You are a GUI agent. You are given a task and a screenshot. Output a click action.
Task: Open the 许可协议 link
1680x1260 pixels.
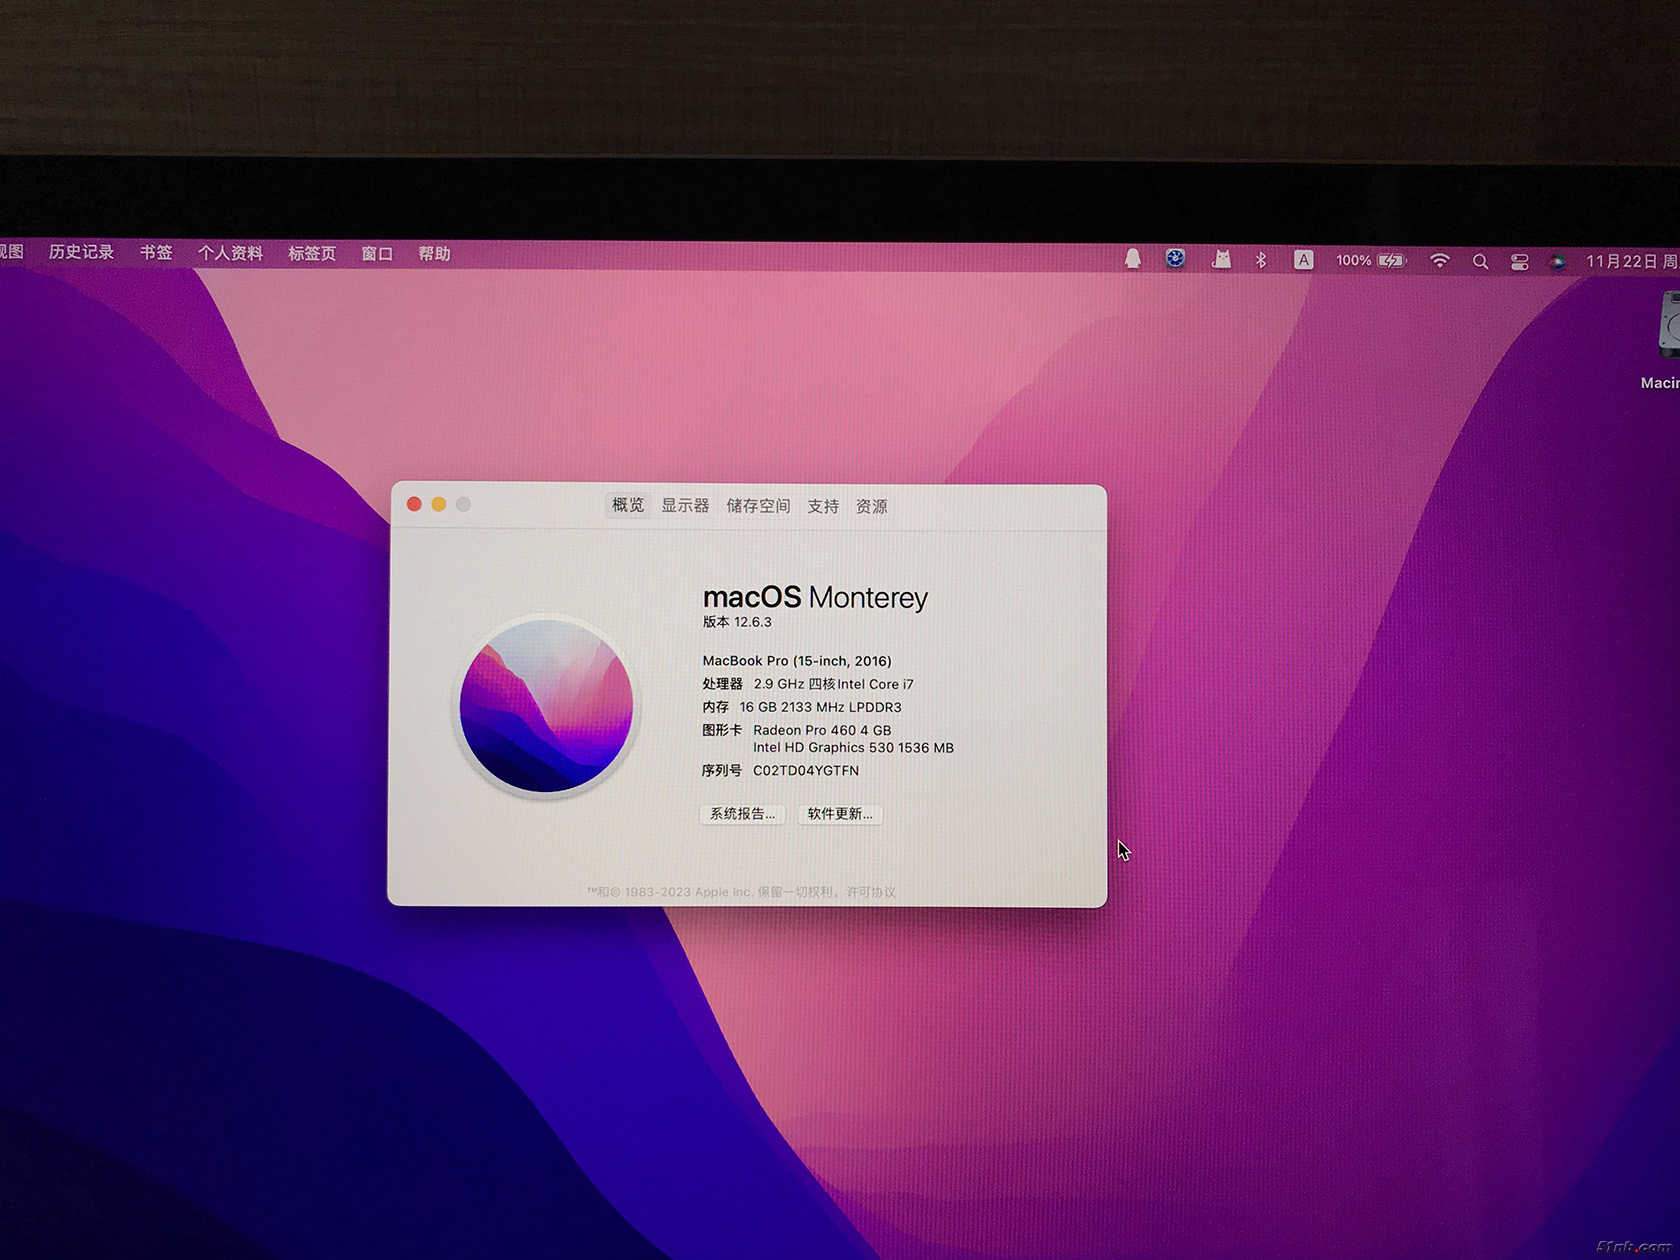click(x=871, y=892)
